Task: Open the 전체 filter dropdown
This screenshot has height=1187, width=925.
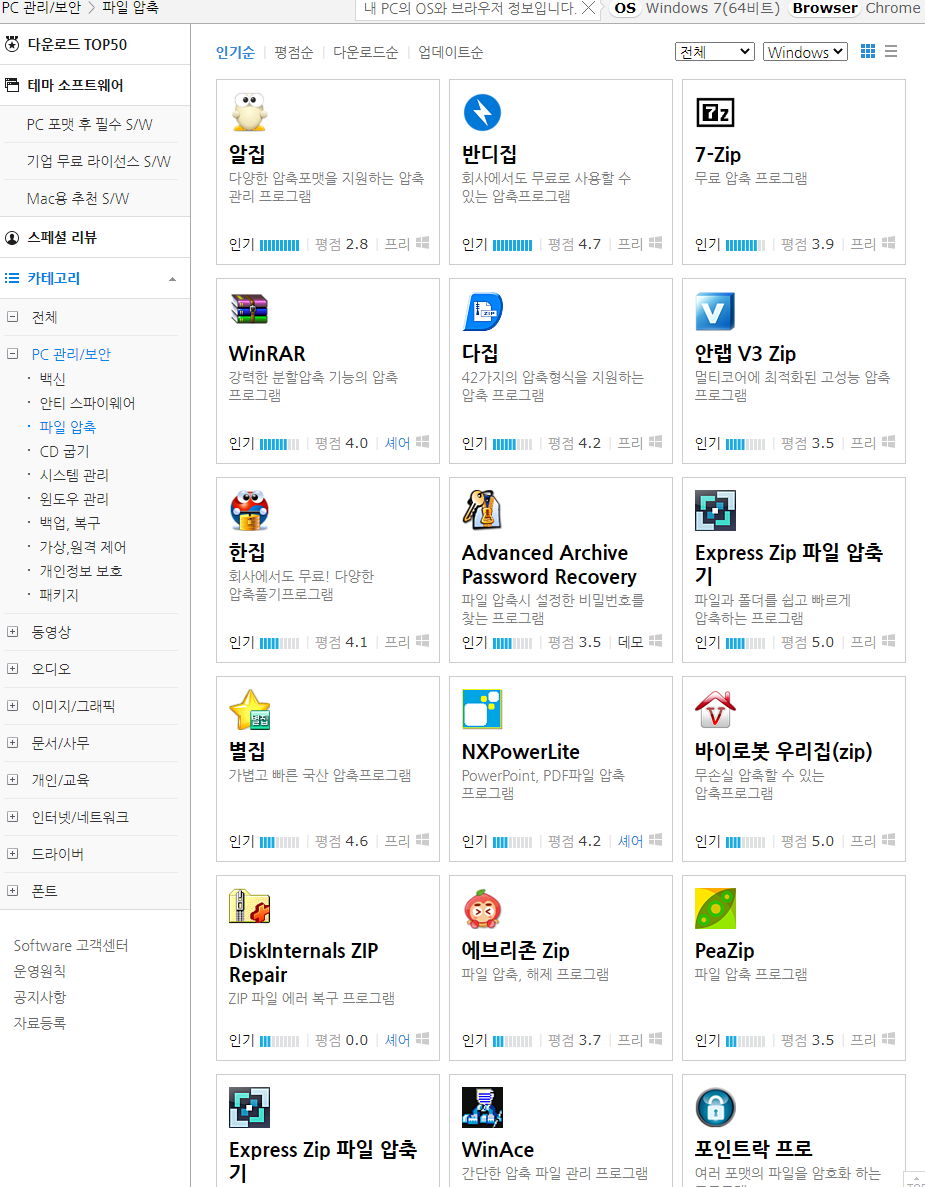Action: point(715,51)
